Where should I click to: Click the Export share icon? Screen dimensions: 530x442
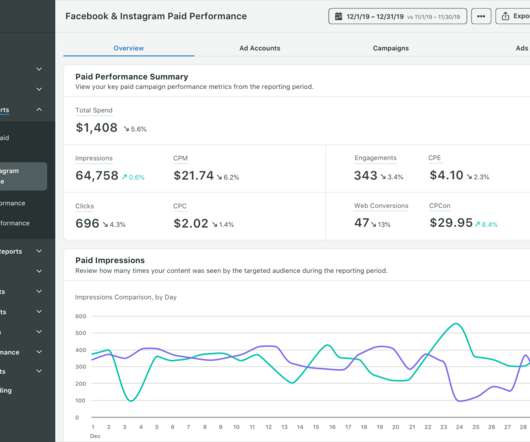(505, 16)
